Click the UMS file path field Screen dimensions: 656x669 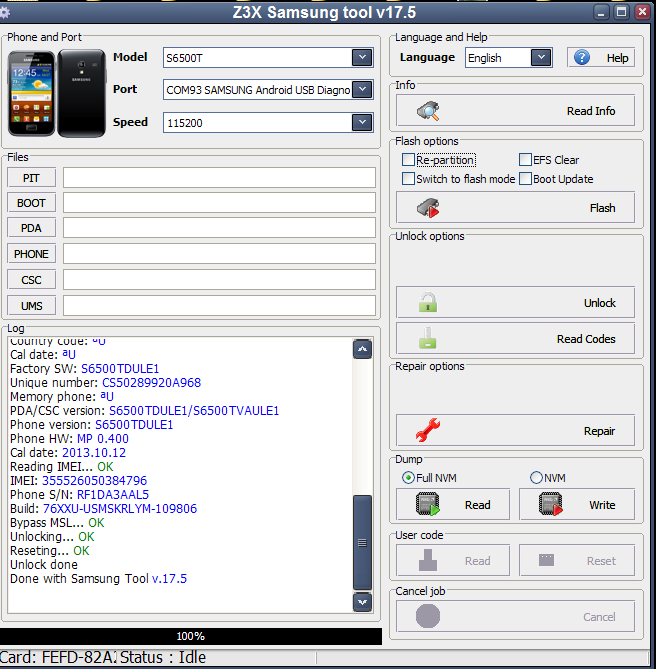coord(219,305)
